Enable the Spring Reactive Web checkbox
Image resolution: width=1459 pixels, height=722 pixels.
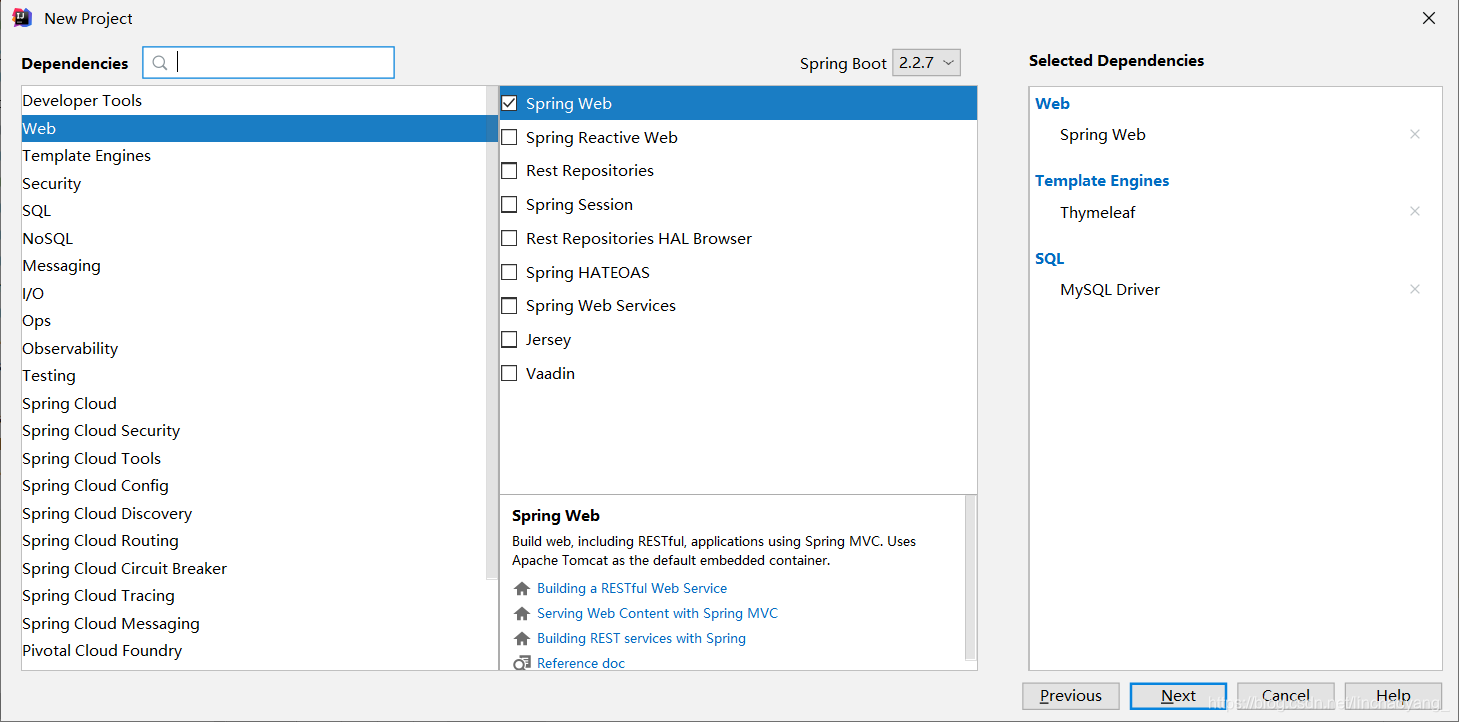coord(509,137)
